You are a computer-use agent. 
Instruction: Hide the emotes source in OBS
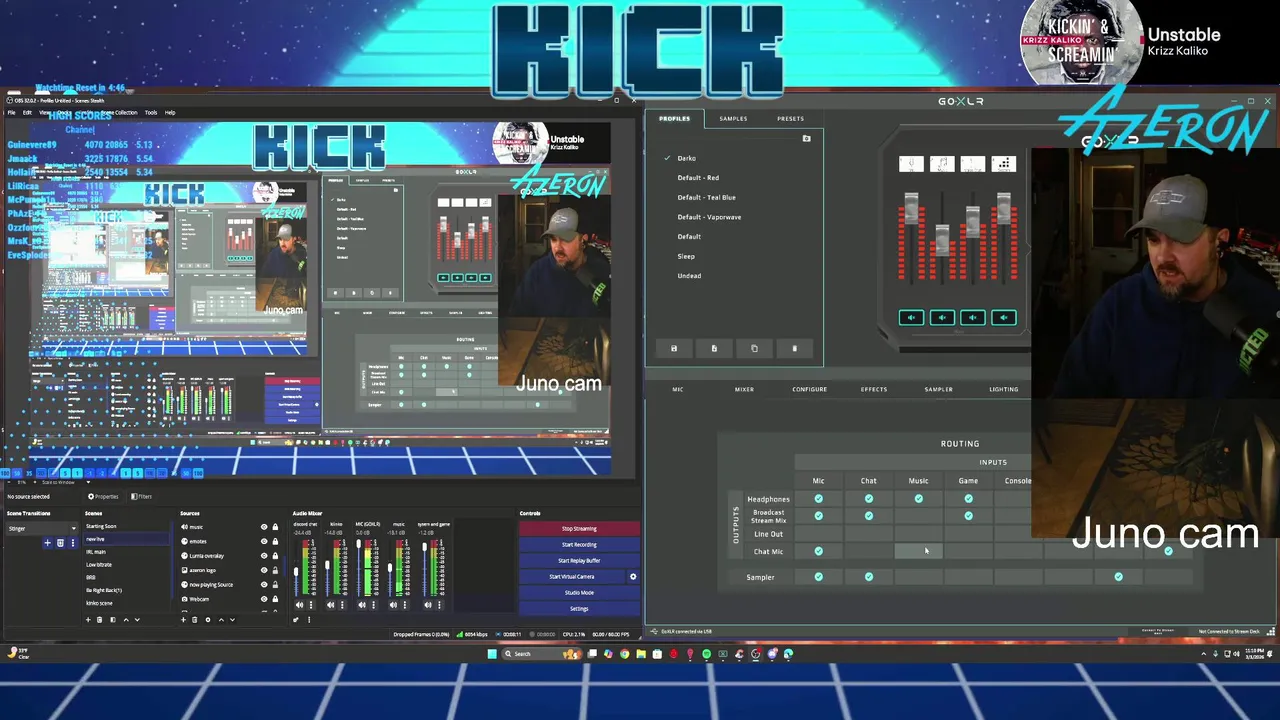[264, 541]
